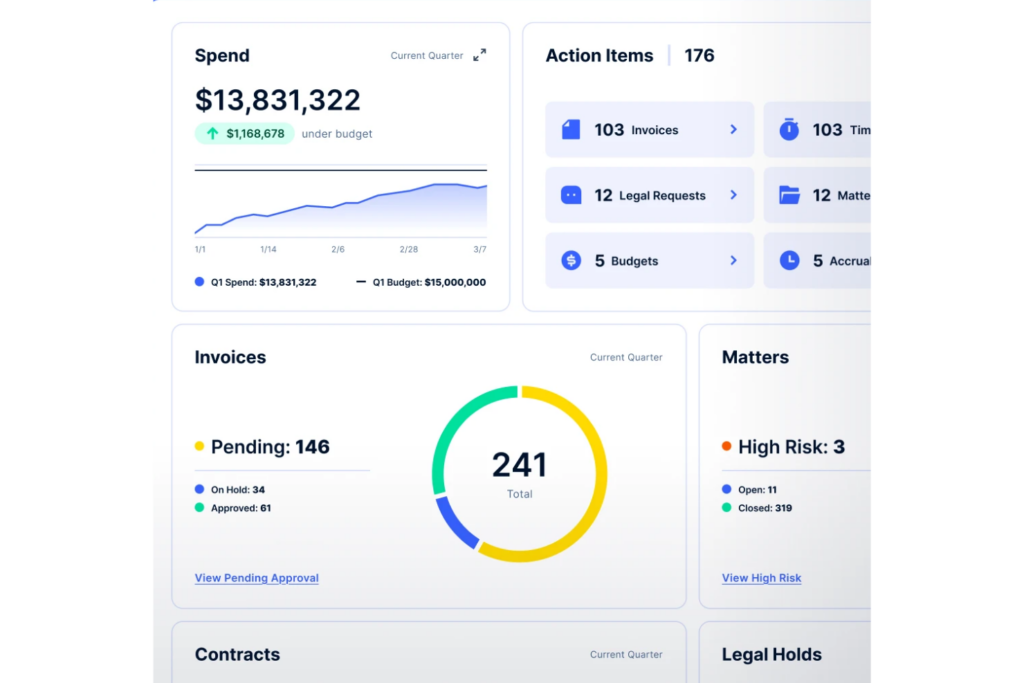Click the green Approved legend dot
The width and height of the screenshot is (1024, 683).
[x=199, y=507]
